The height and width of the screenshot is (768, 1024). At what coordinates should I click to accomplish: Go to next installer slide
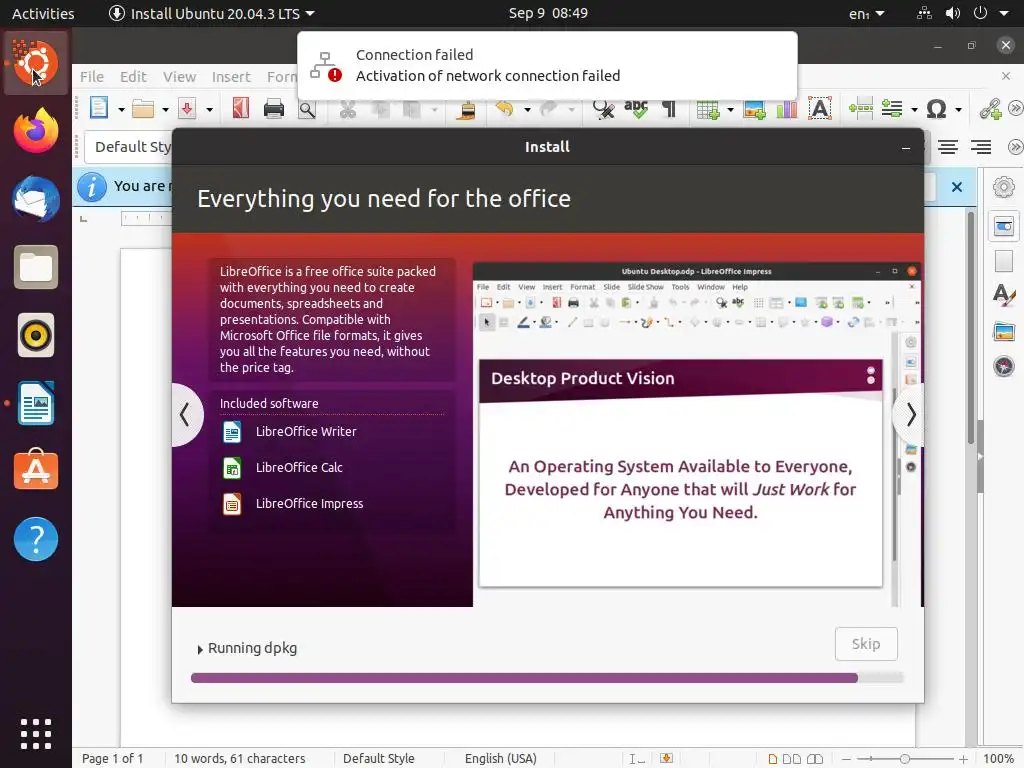point(910,414)
